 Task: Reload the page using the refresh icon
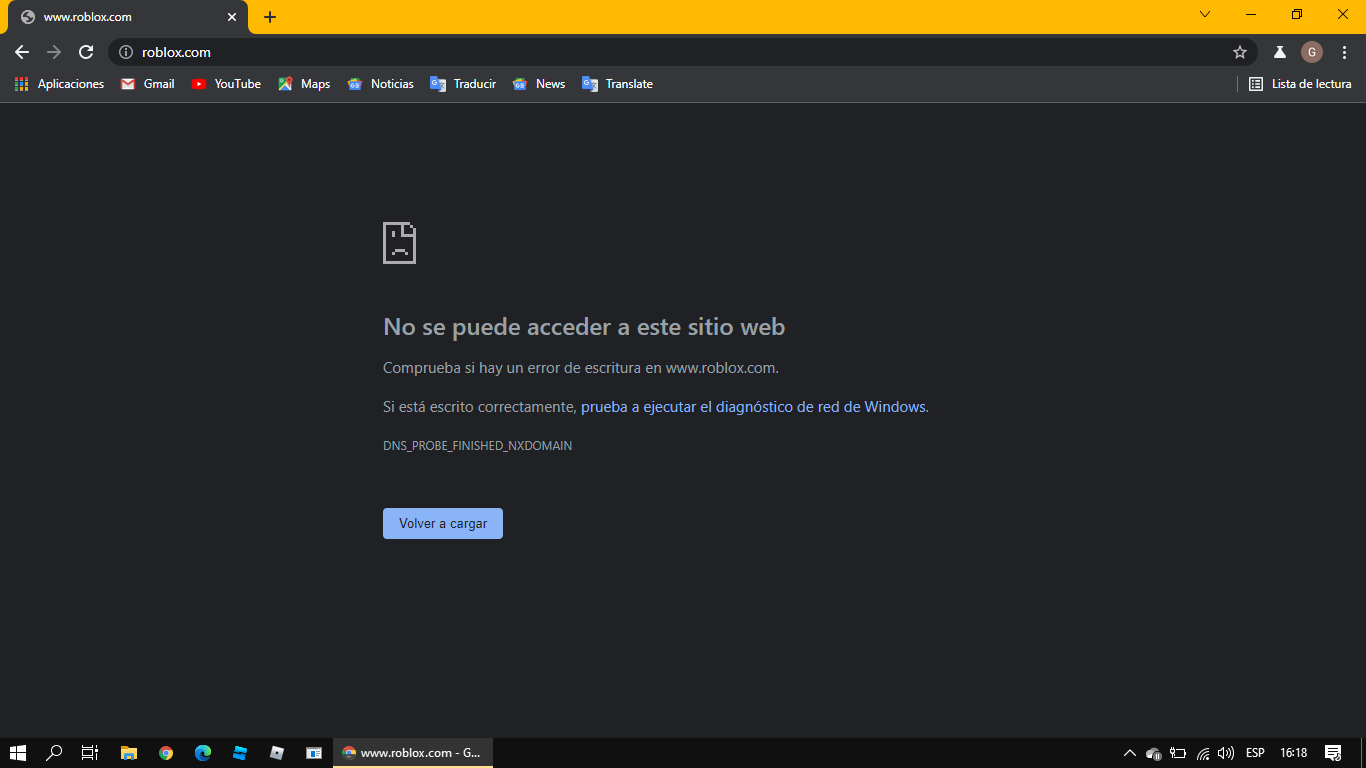click(x=86, y=52)
